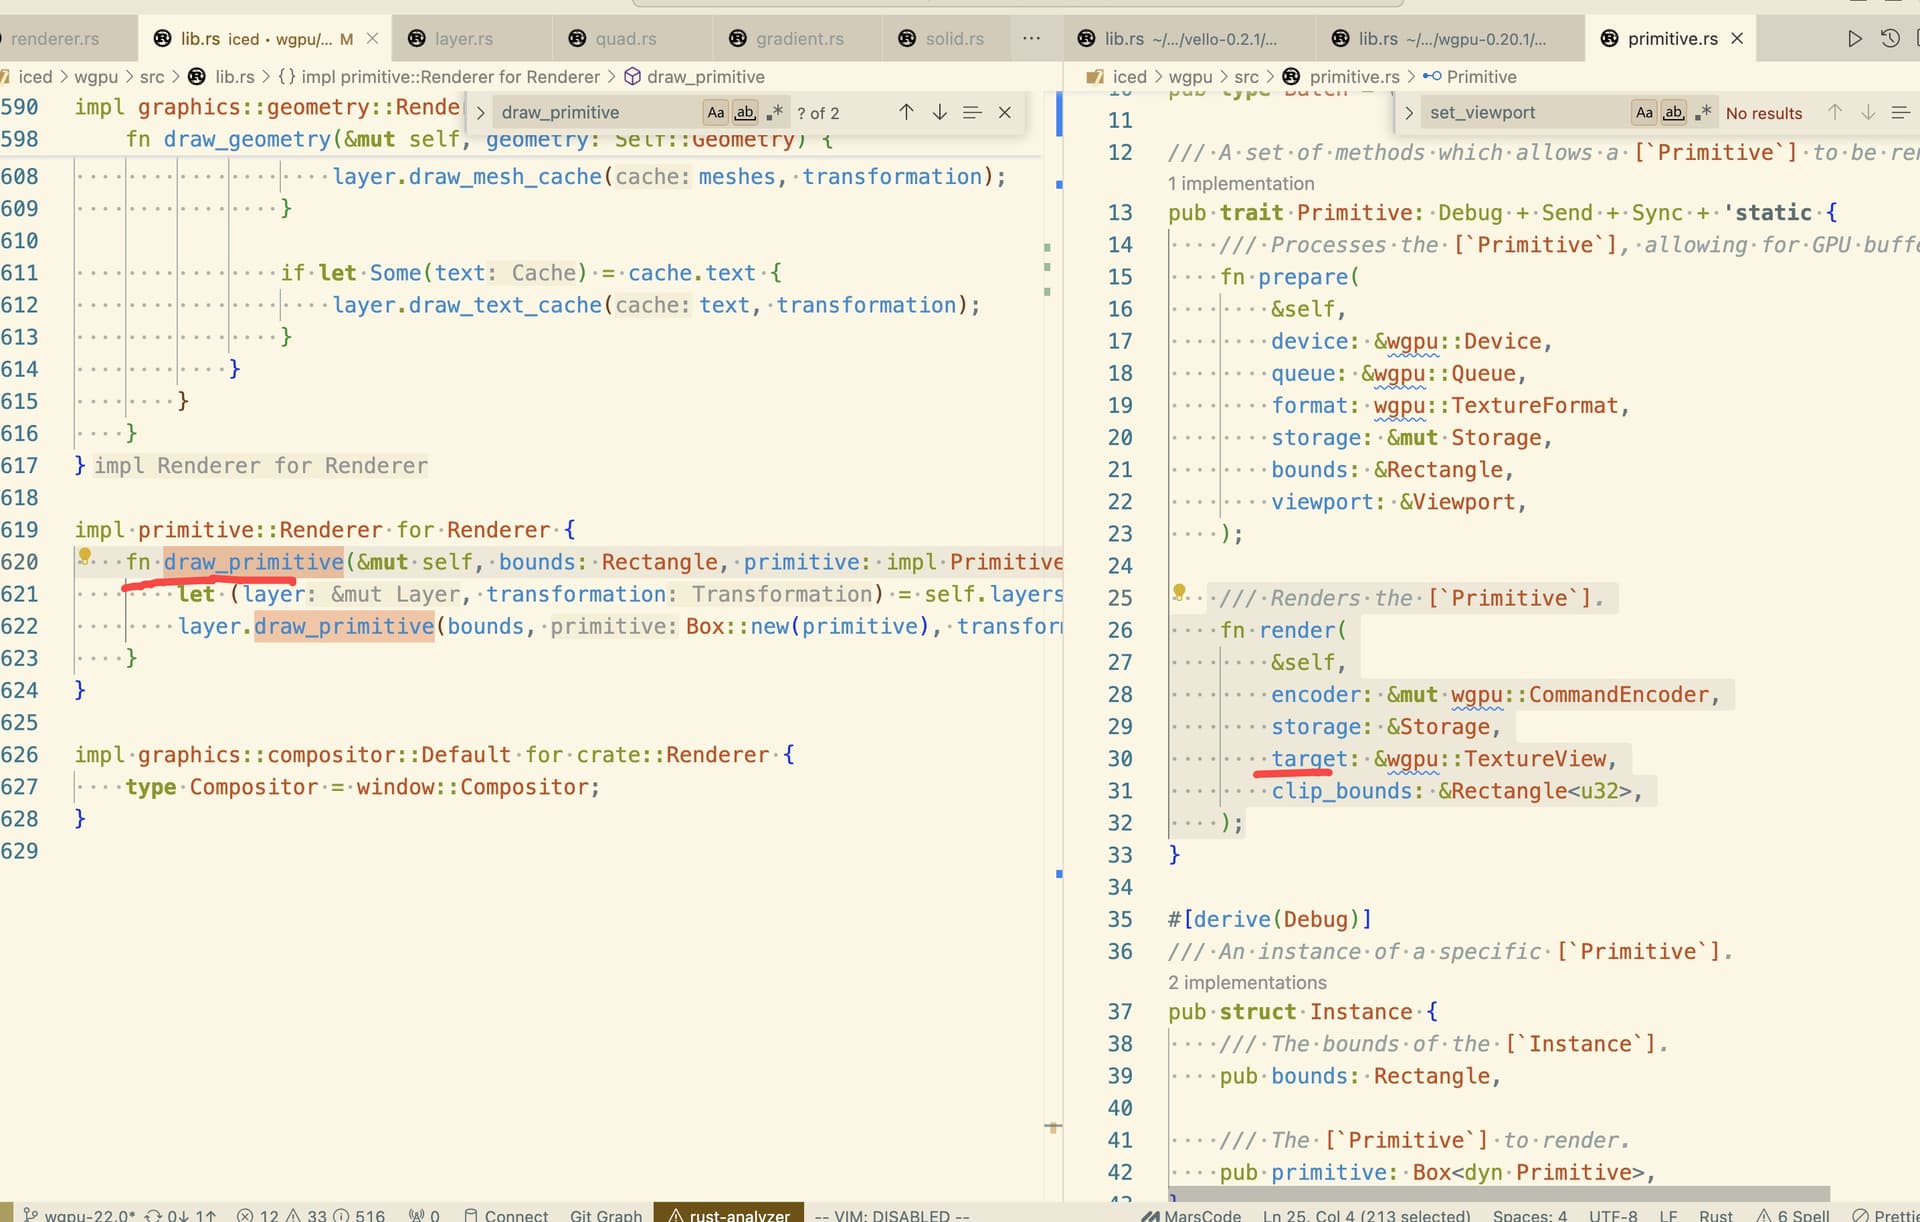Image resolution: width=1920 pixels, height=1222 pixels.
Task: Close the draw_primitive find widget
Action: 1005,112
